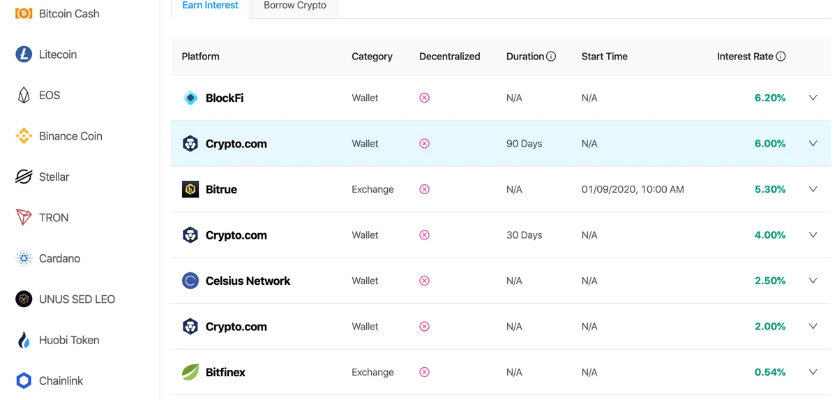Switch to the Borrow Crypto tab
The height and width of the screenshot is (400, 837).
point(295,7)
